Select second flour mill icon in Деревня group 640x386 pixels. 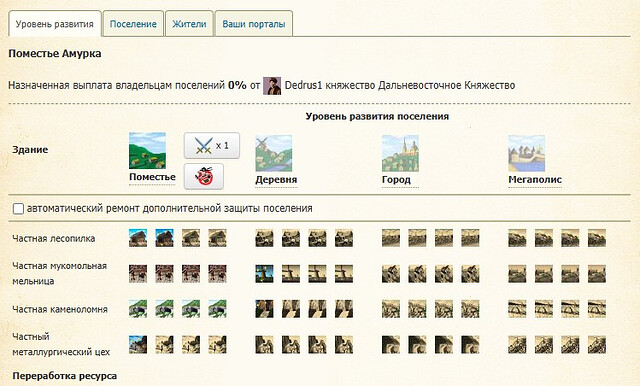[x=291, y=274]
